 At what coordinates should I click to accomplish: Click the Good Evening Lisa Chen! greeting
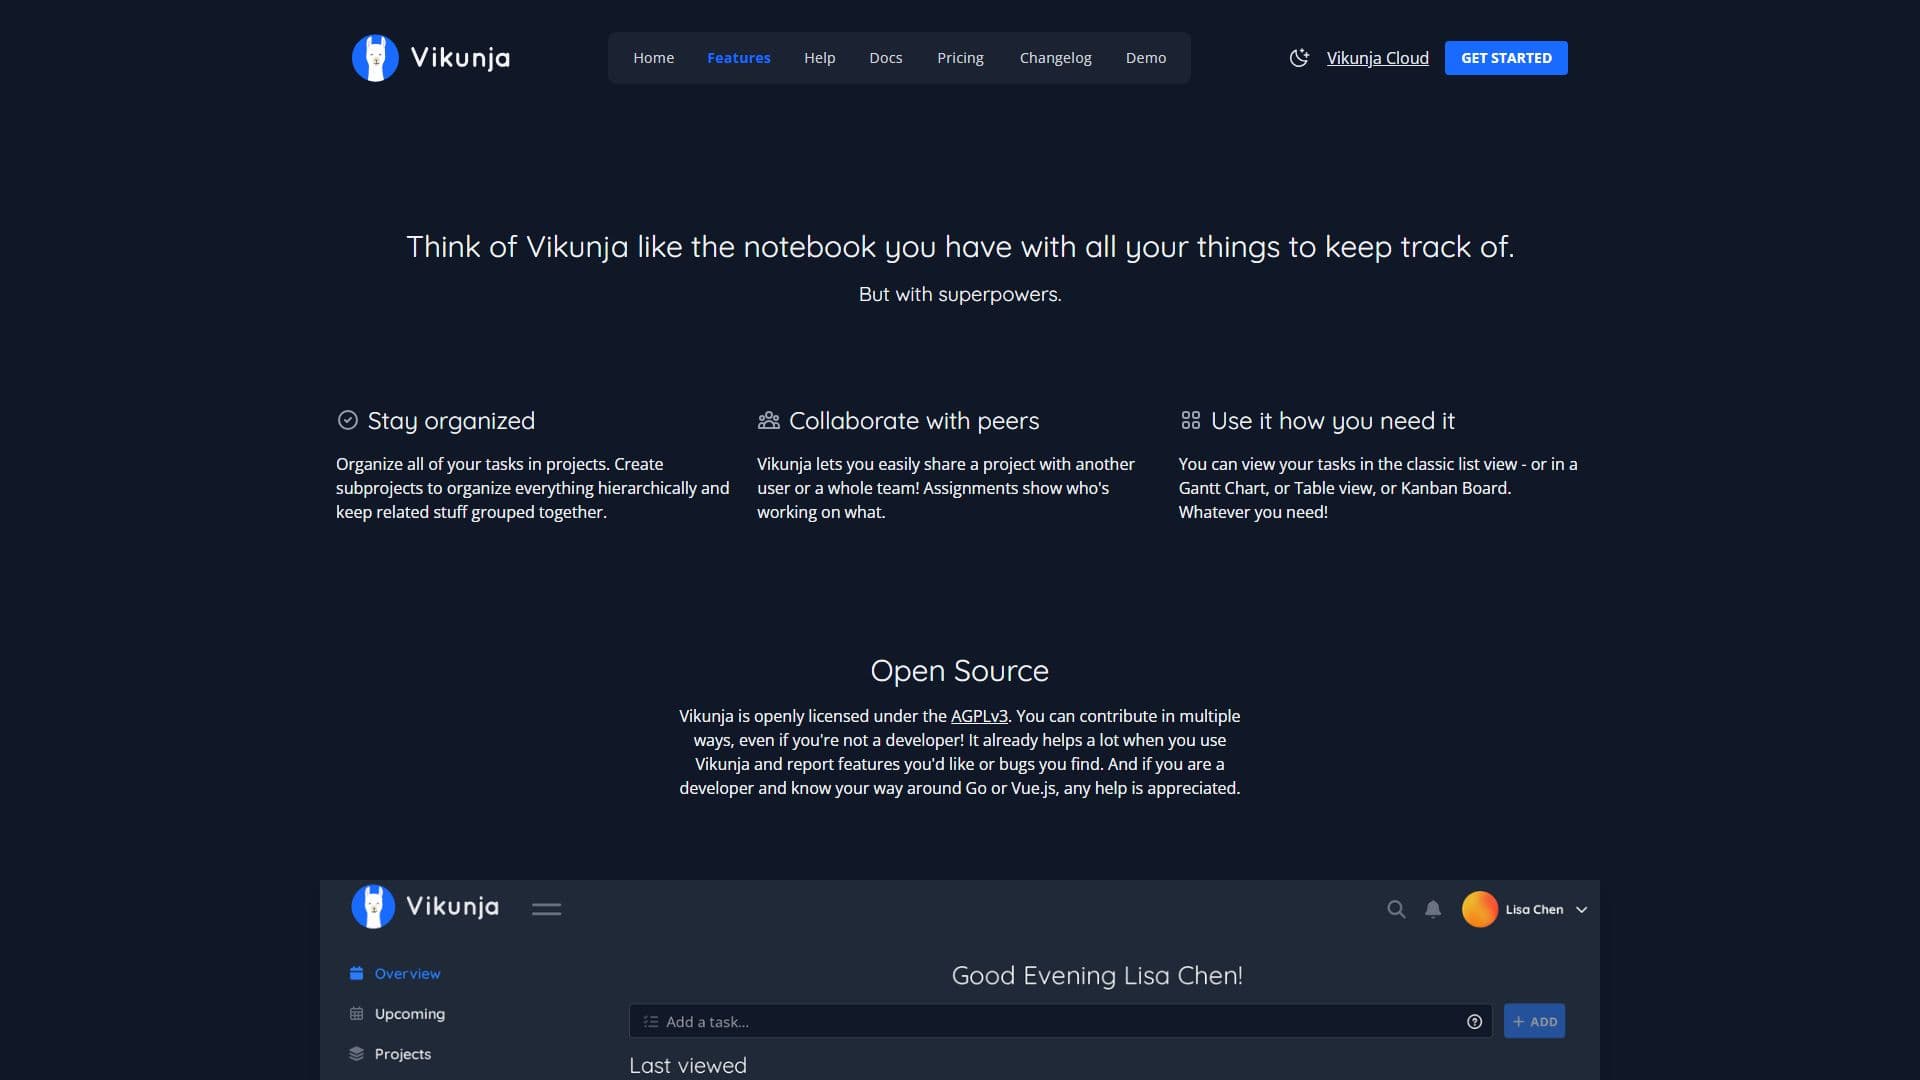1097,975
